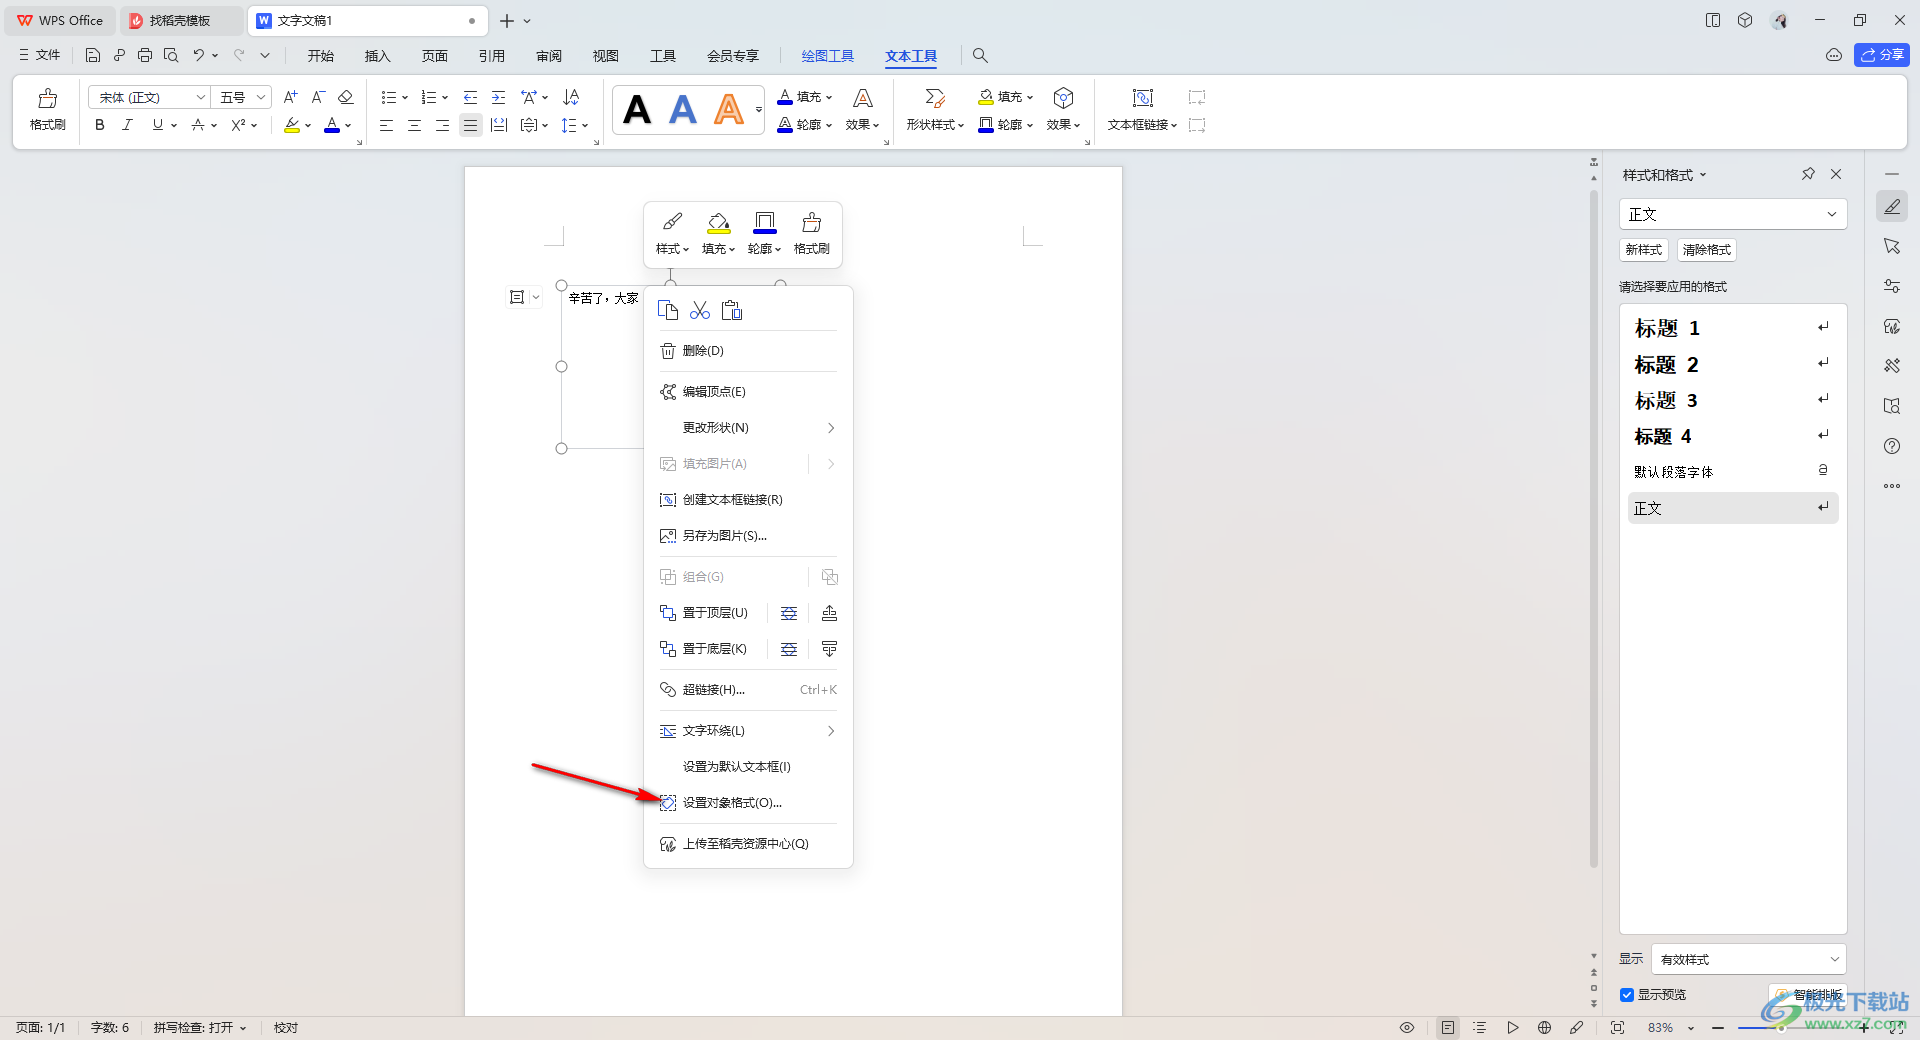
Task: Align text left in ribbon
Action: (x=386, y=125)
